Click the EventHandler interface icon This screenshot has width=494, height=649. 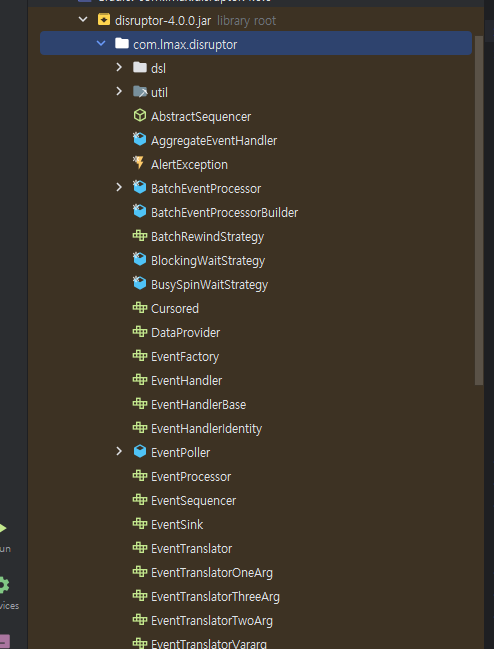click(140, 380)
